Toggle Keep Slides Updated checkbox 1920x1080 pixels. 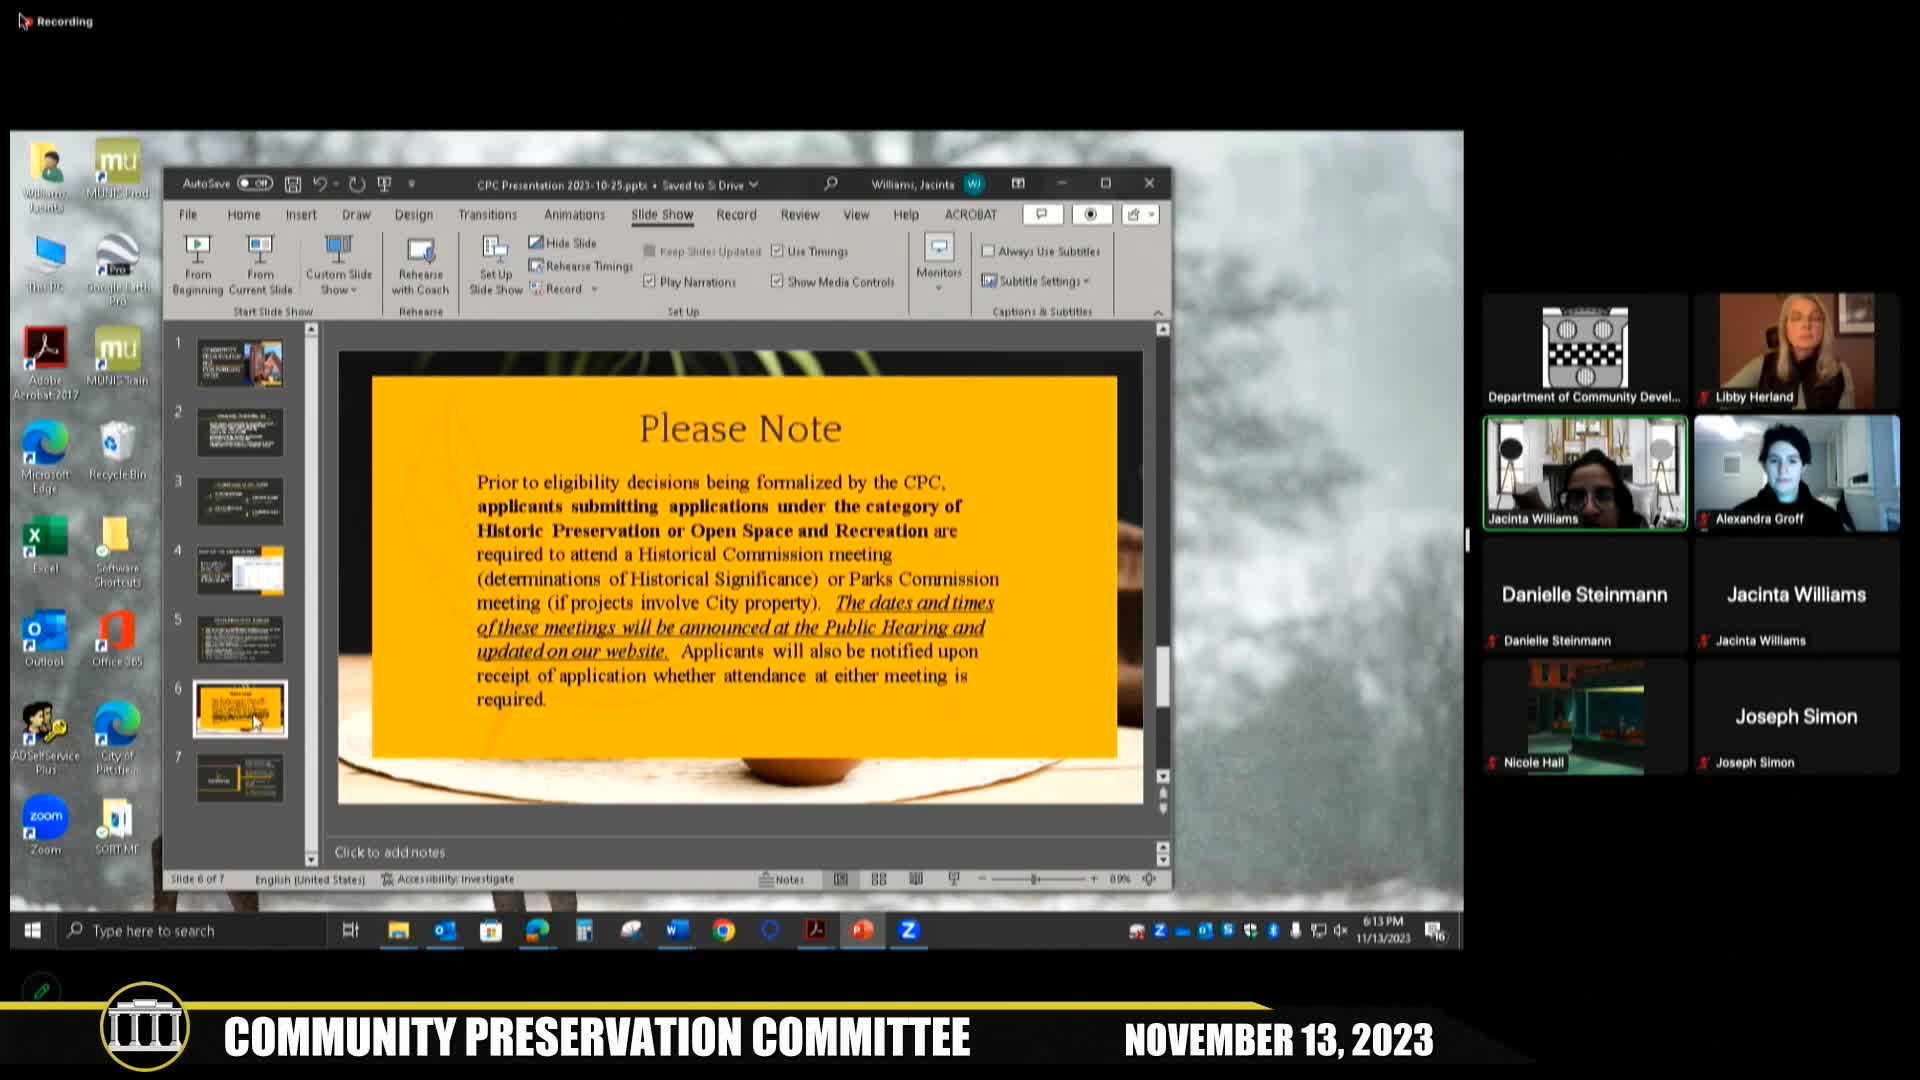(x=649, y=251)
